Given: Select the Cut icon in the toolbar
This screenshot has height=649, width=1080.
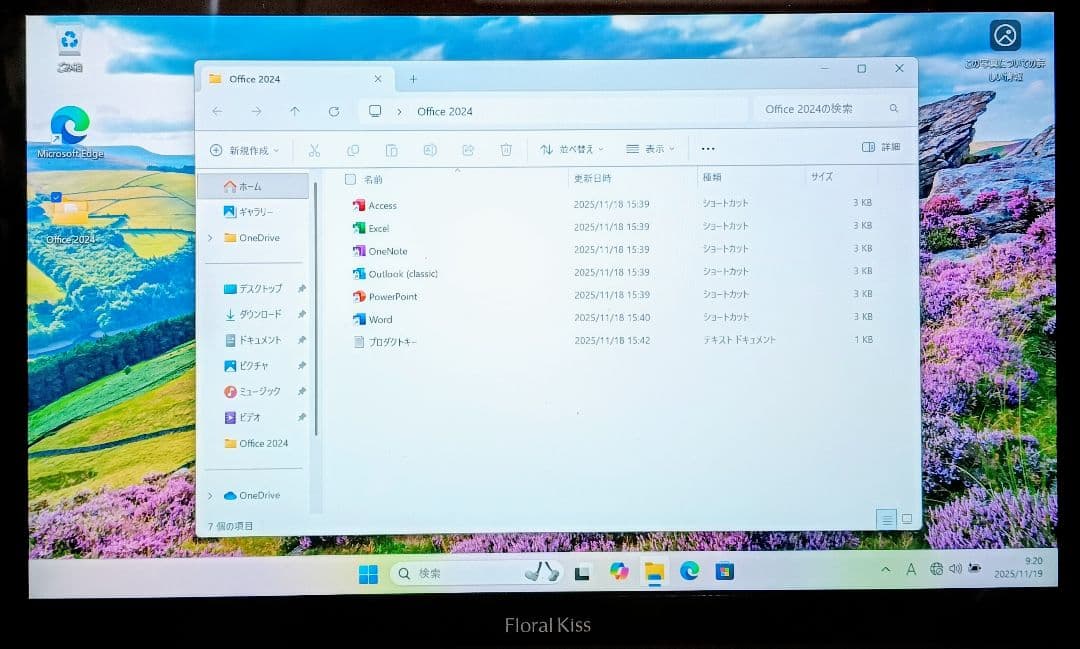Looking at the screenshot, I should coord(315,149).
